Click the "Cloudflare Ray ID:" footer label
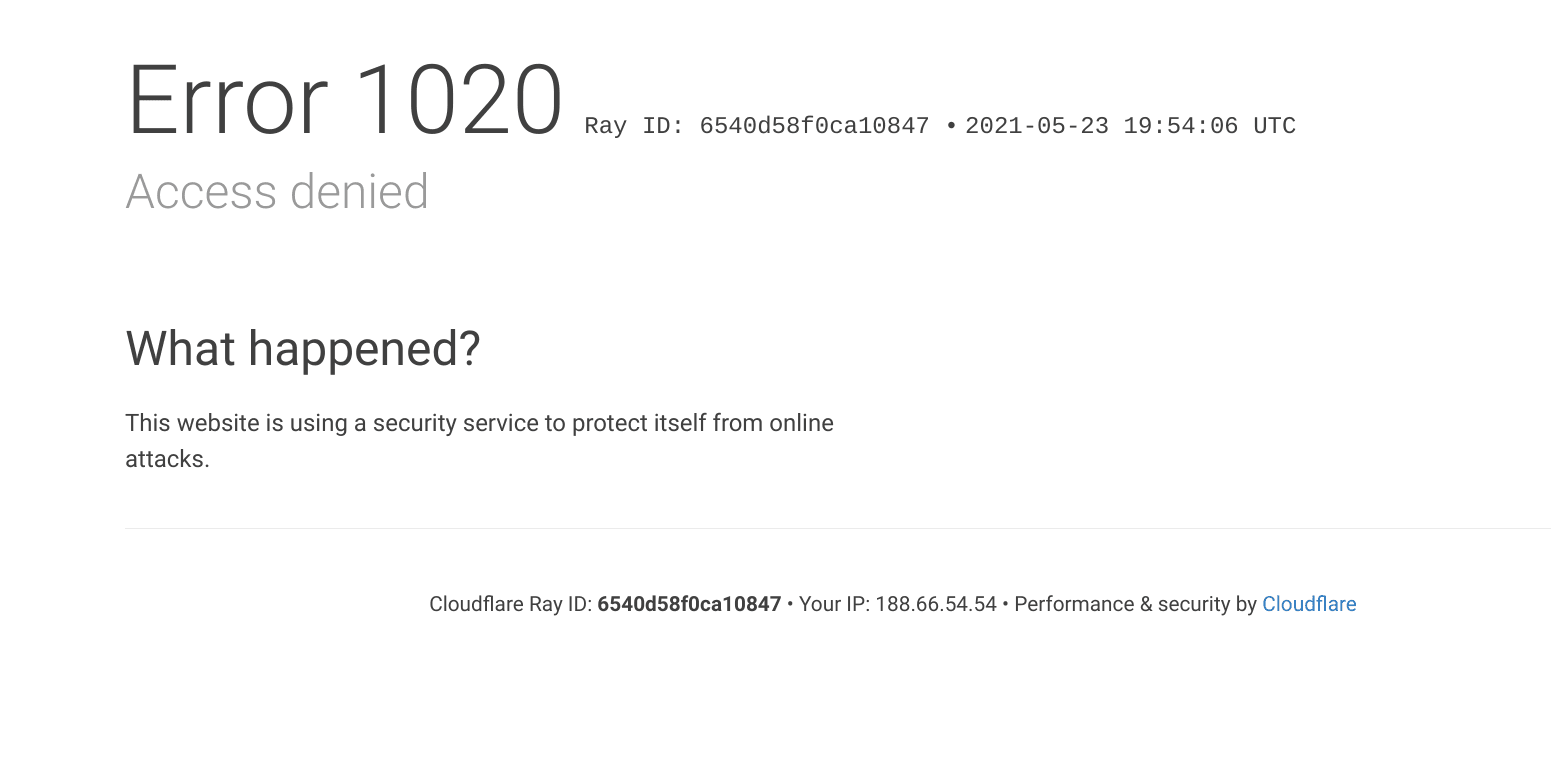The image size is (1551, 779). (511, 604)
